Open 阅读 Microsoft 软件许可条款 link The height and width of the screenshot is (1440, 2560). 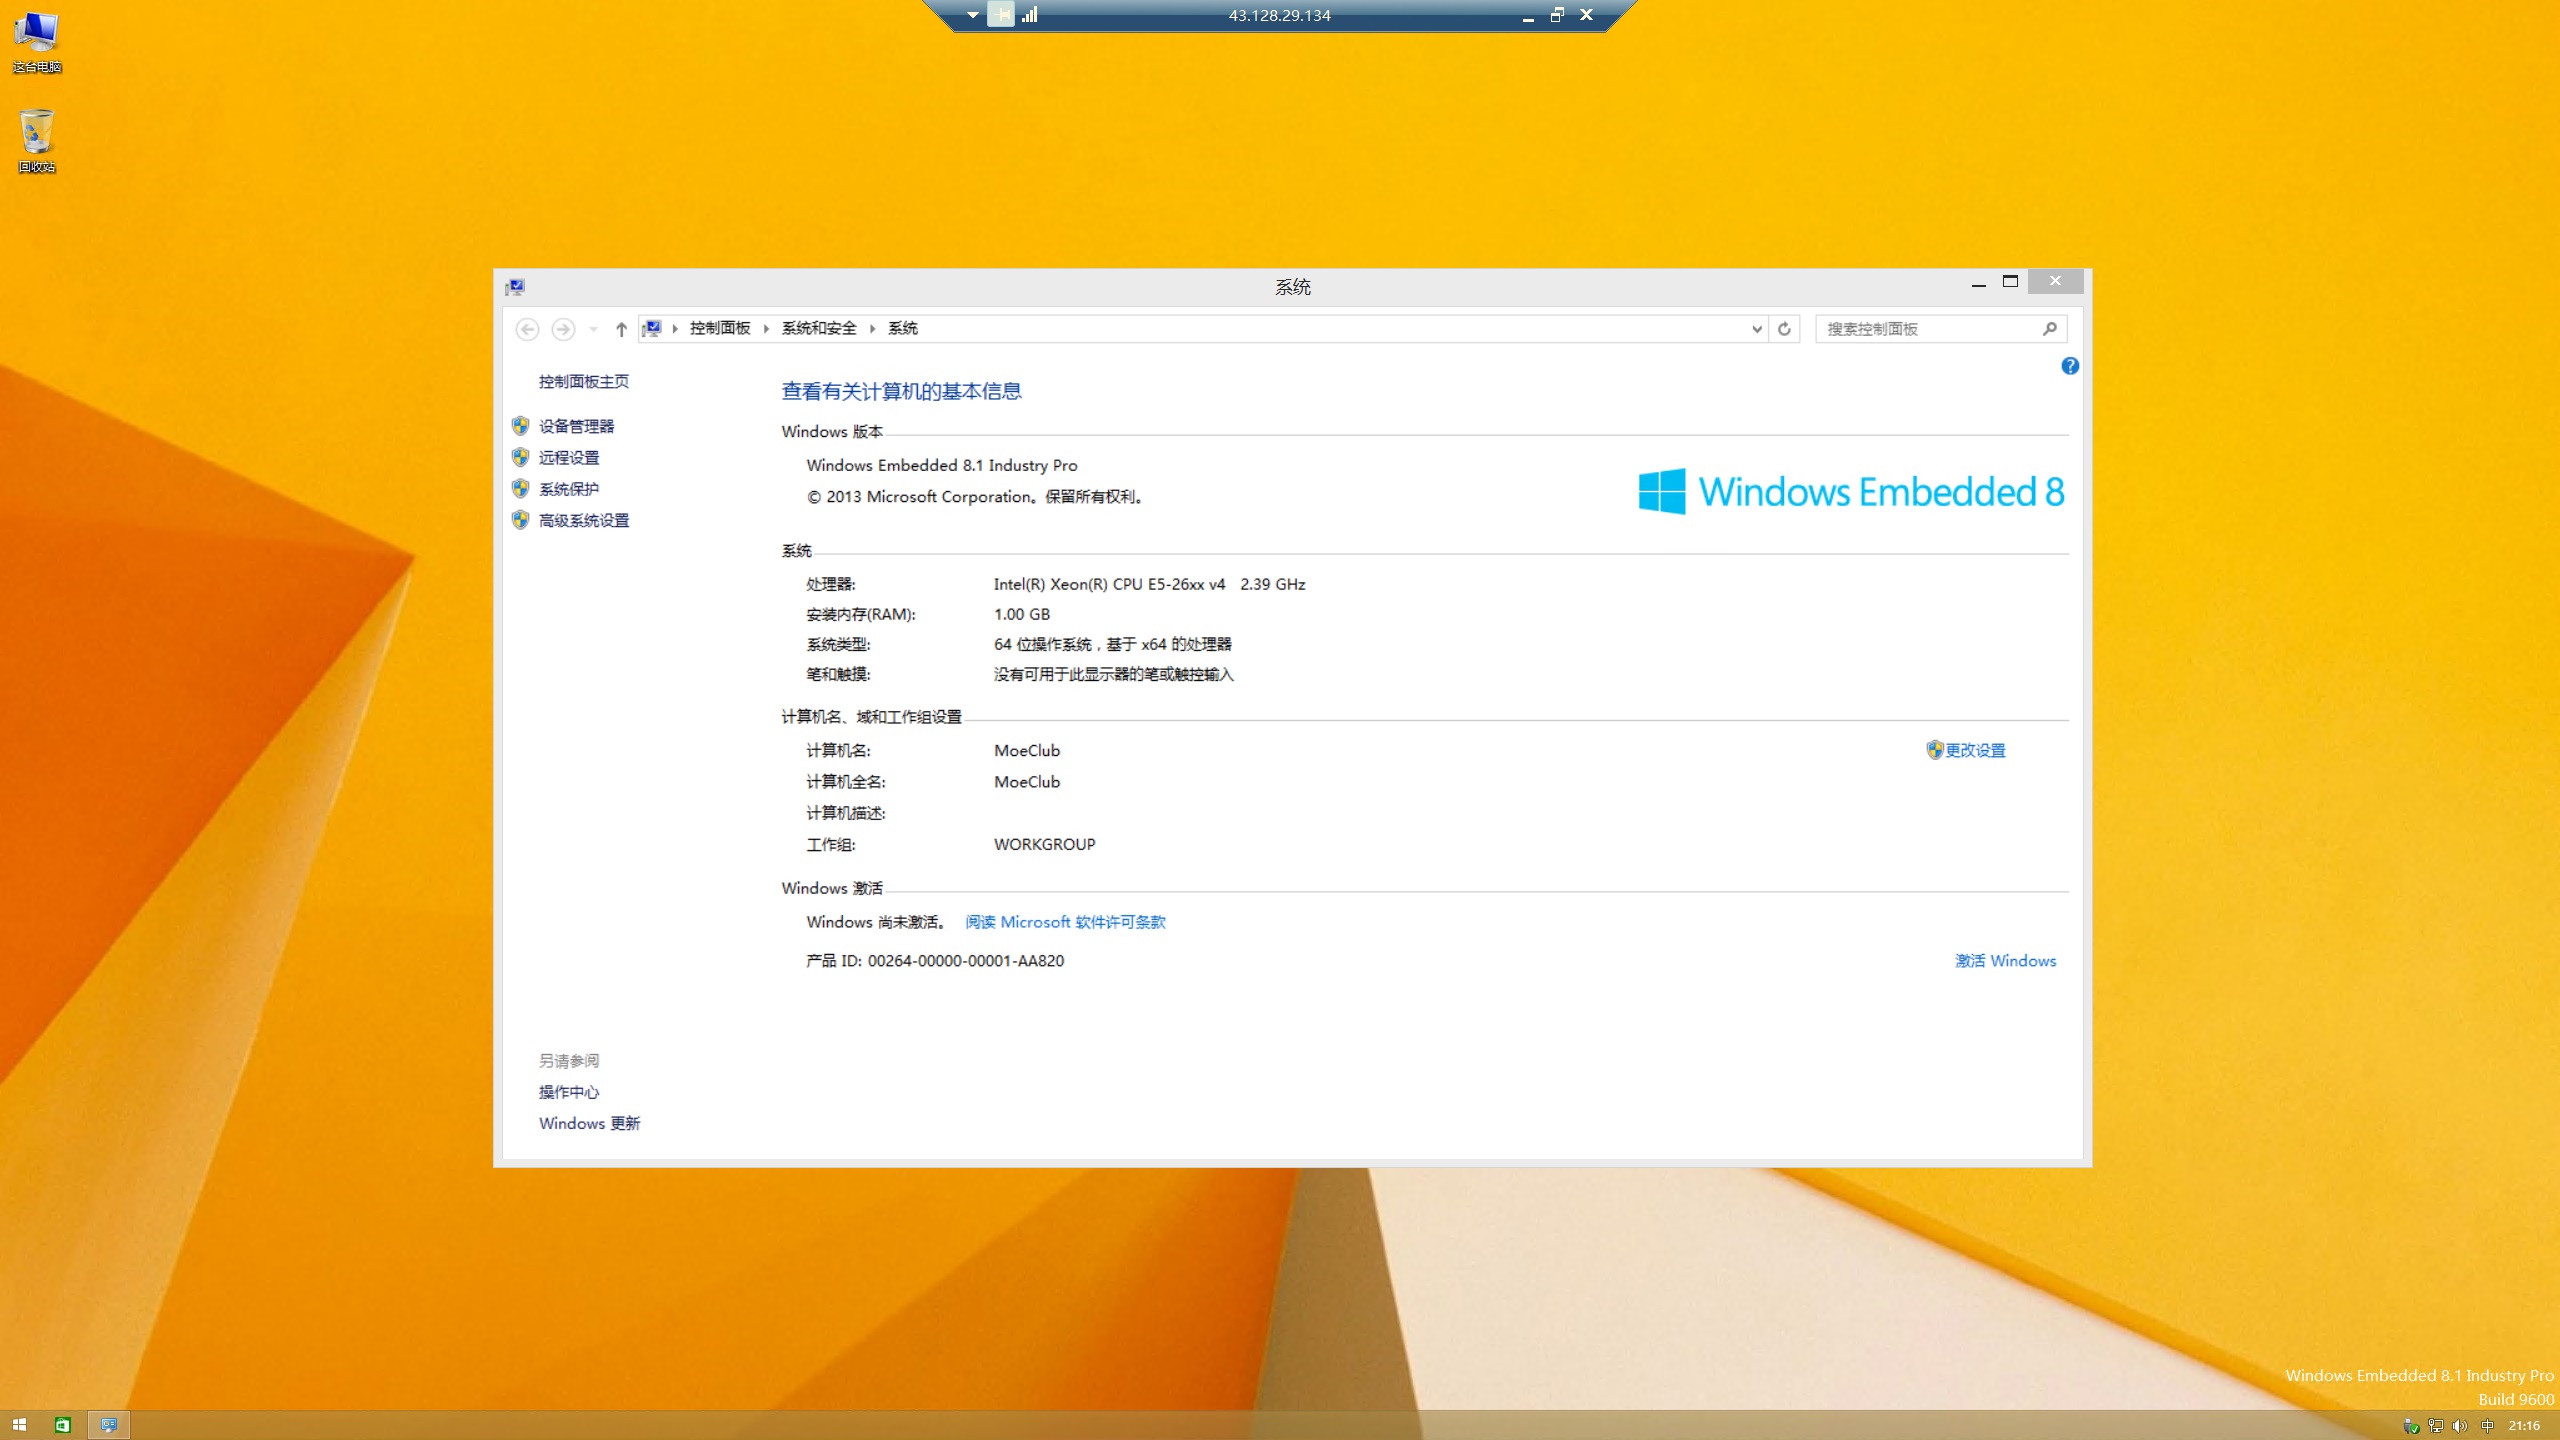(x=1065, y=922)
